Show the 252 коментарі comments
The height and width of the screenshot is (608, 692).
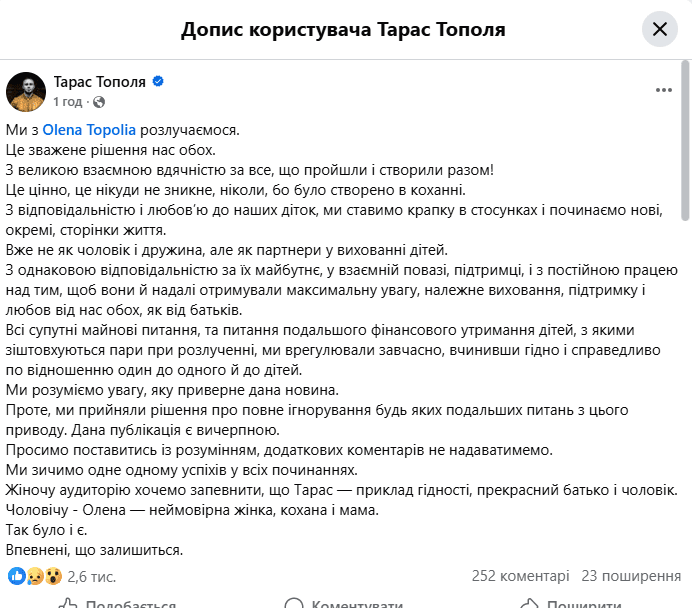pyautogui.click(x=520, y=576)
